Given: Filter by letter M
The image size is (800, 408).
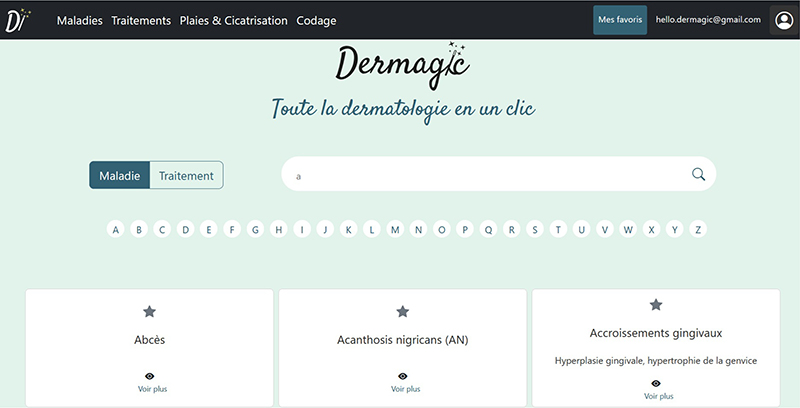Looking at the screenshot, I should pos(395,230).
